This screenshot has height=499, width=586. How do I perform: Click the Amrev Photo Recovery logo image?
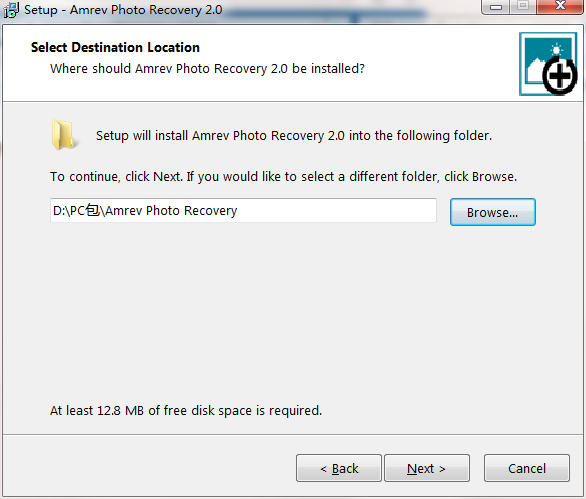pyautogui.click(x=548, y=64)
